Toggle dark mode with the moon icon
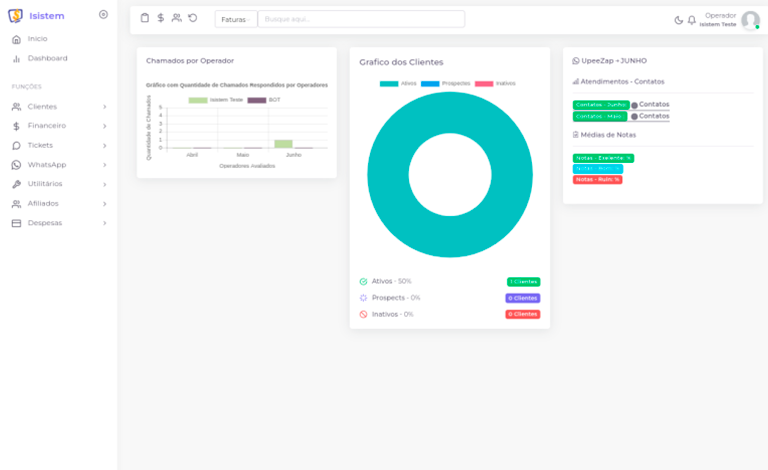The width and height of the screenshot is (768, 470). 678,20
